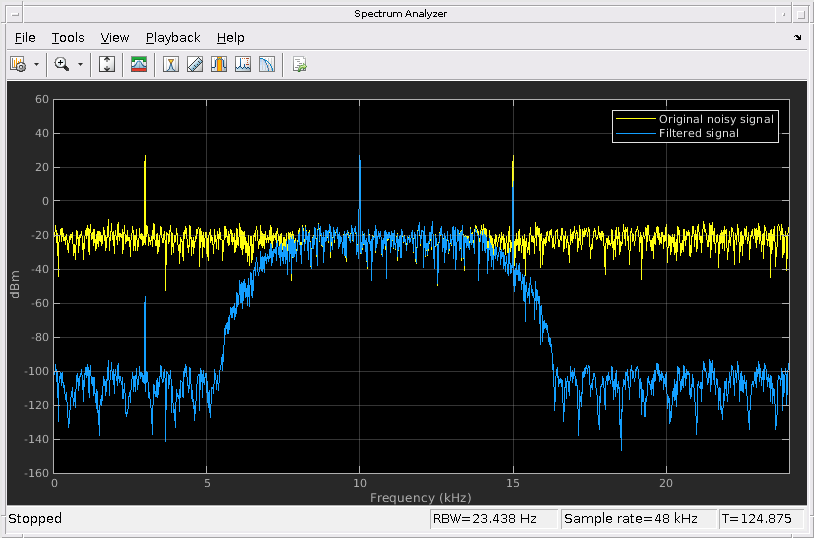Open the Configuration Properties gear icon
The height and width of the screenshot is (538, 814).
[18, 65]
